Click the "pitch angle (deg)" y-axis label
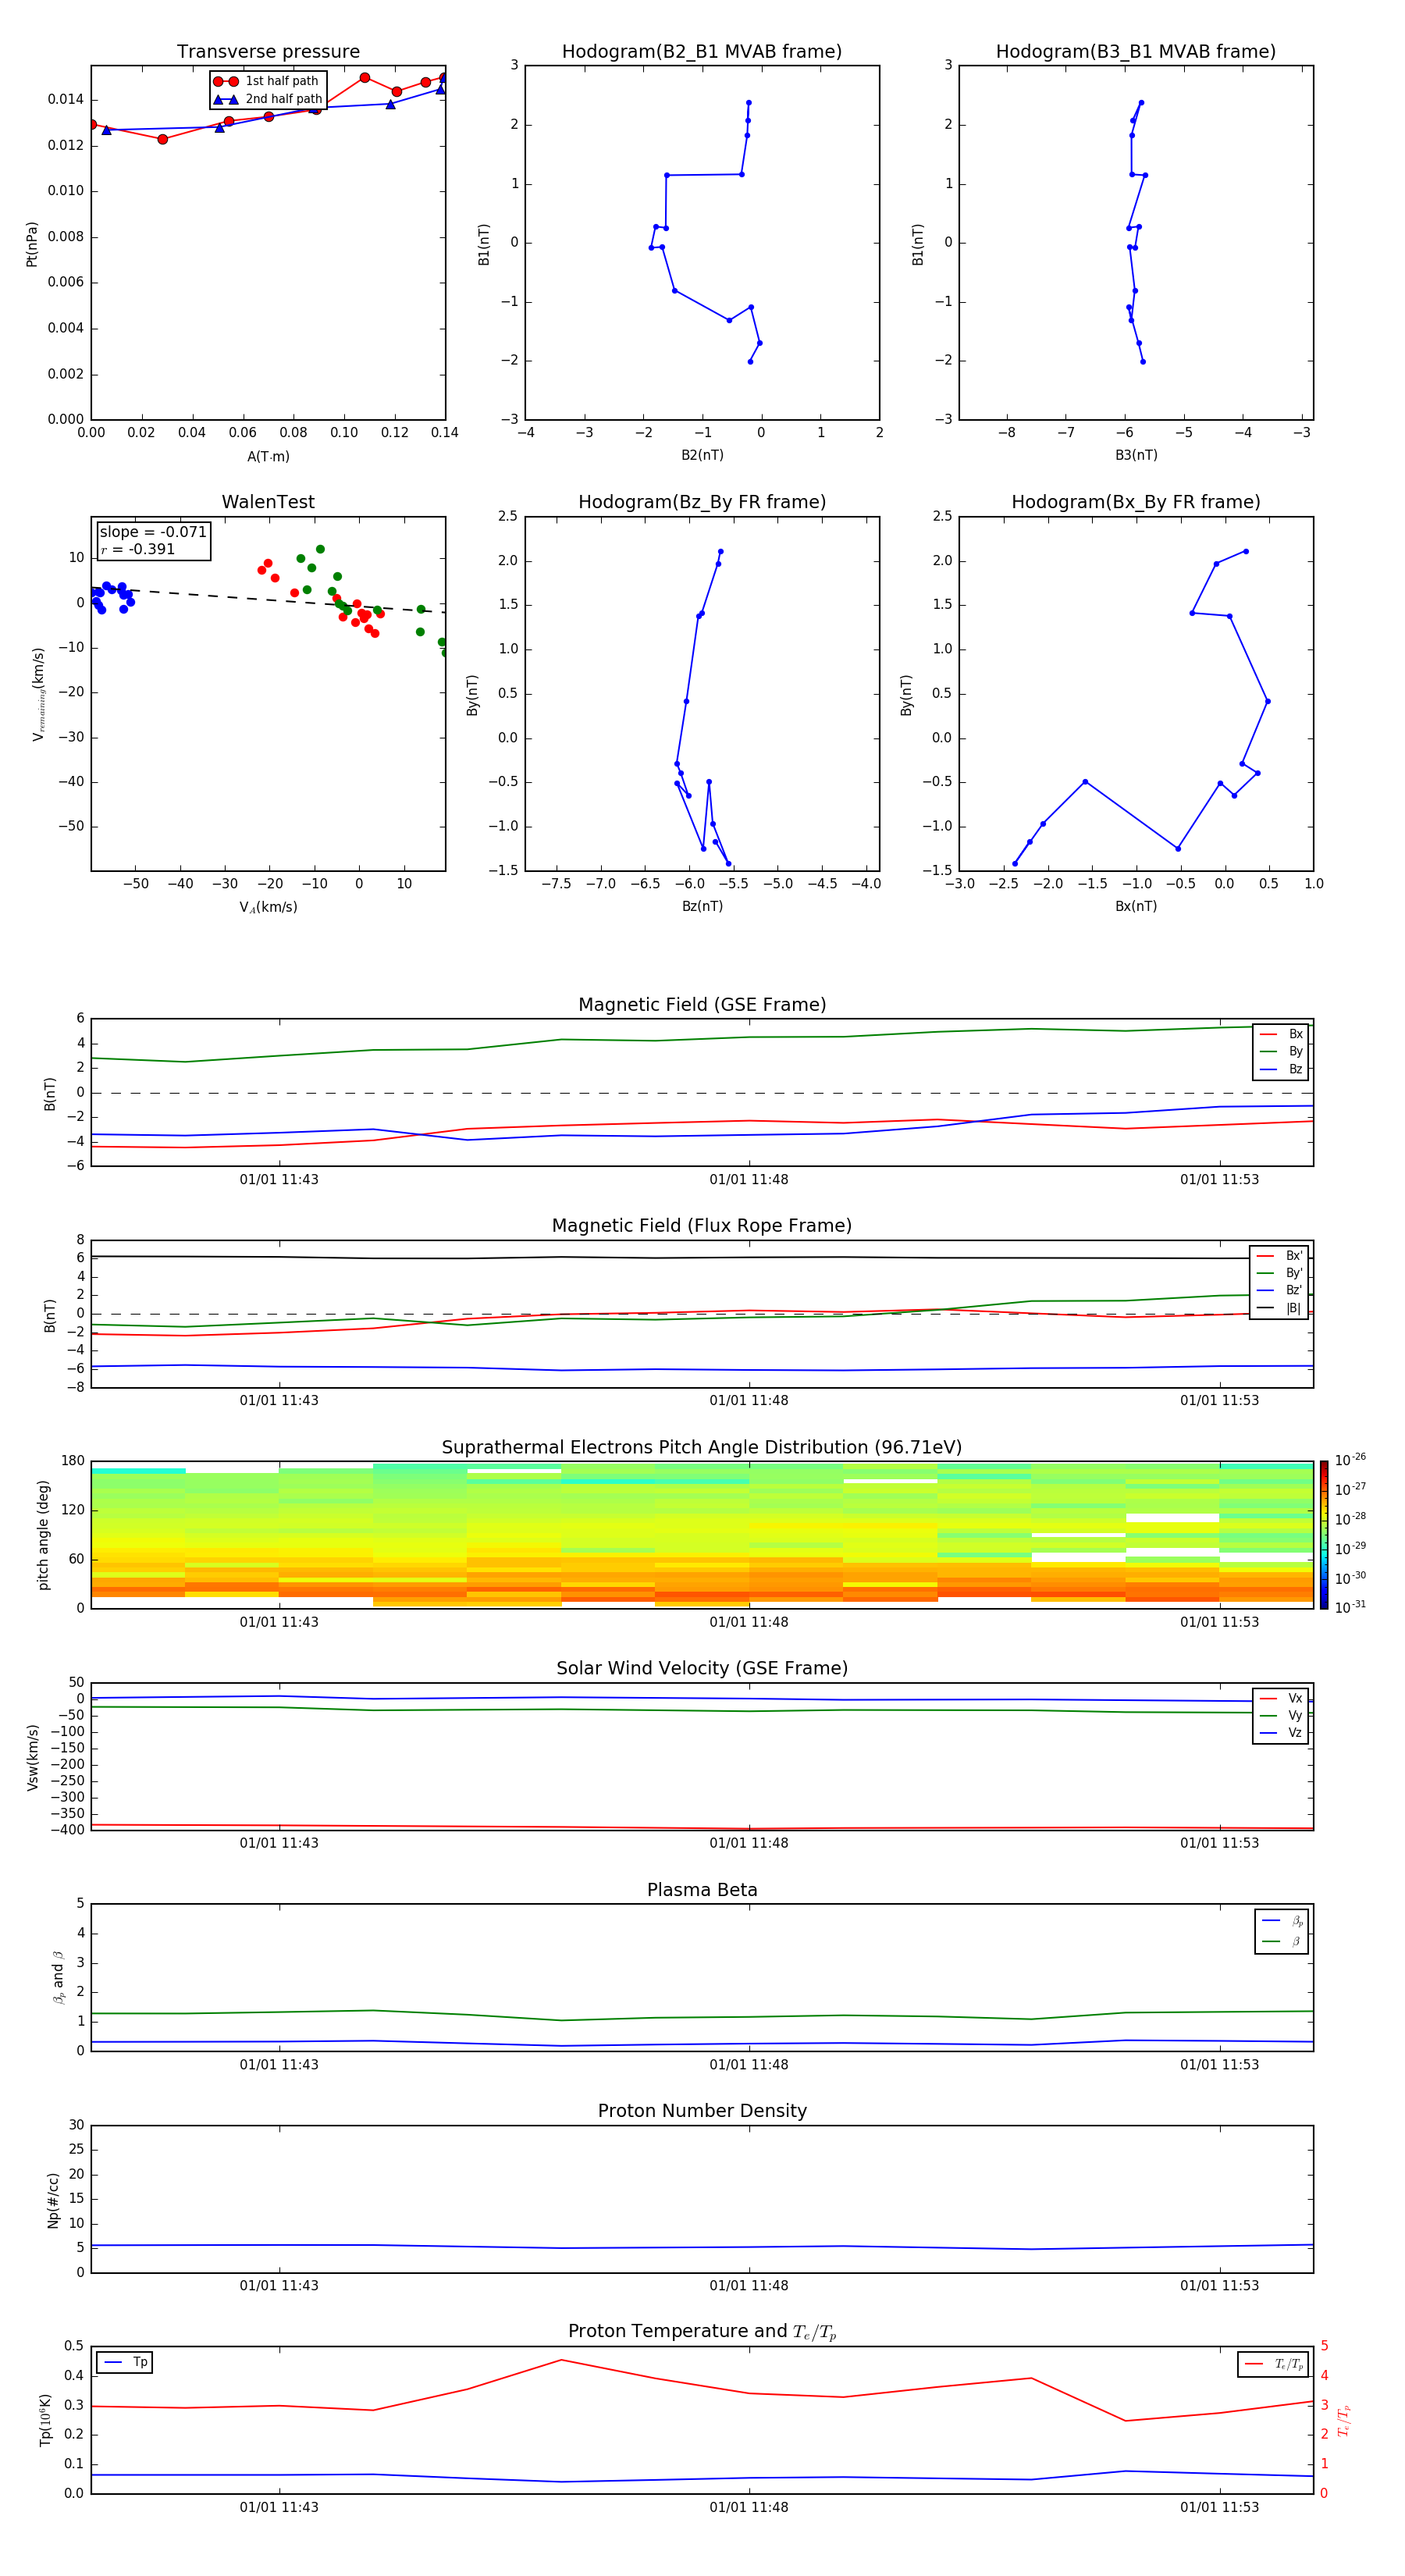The width and height of the screenshot is (1405, 2576). tap(43, 1535)
